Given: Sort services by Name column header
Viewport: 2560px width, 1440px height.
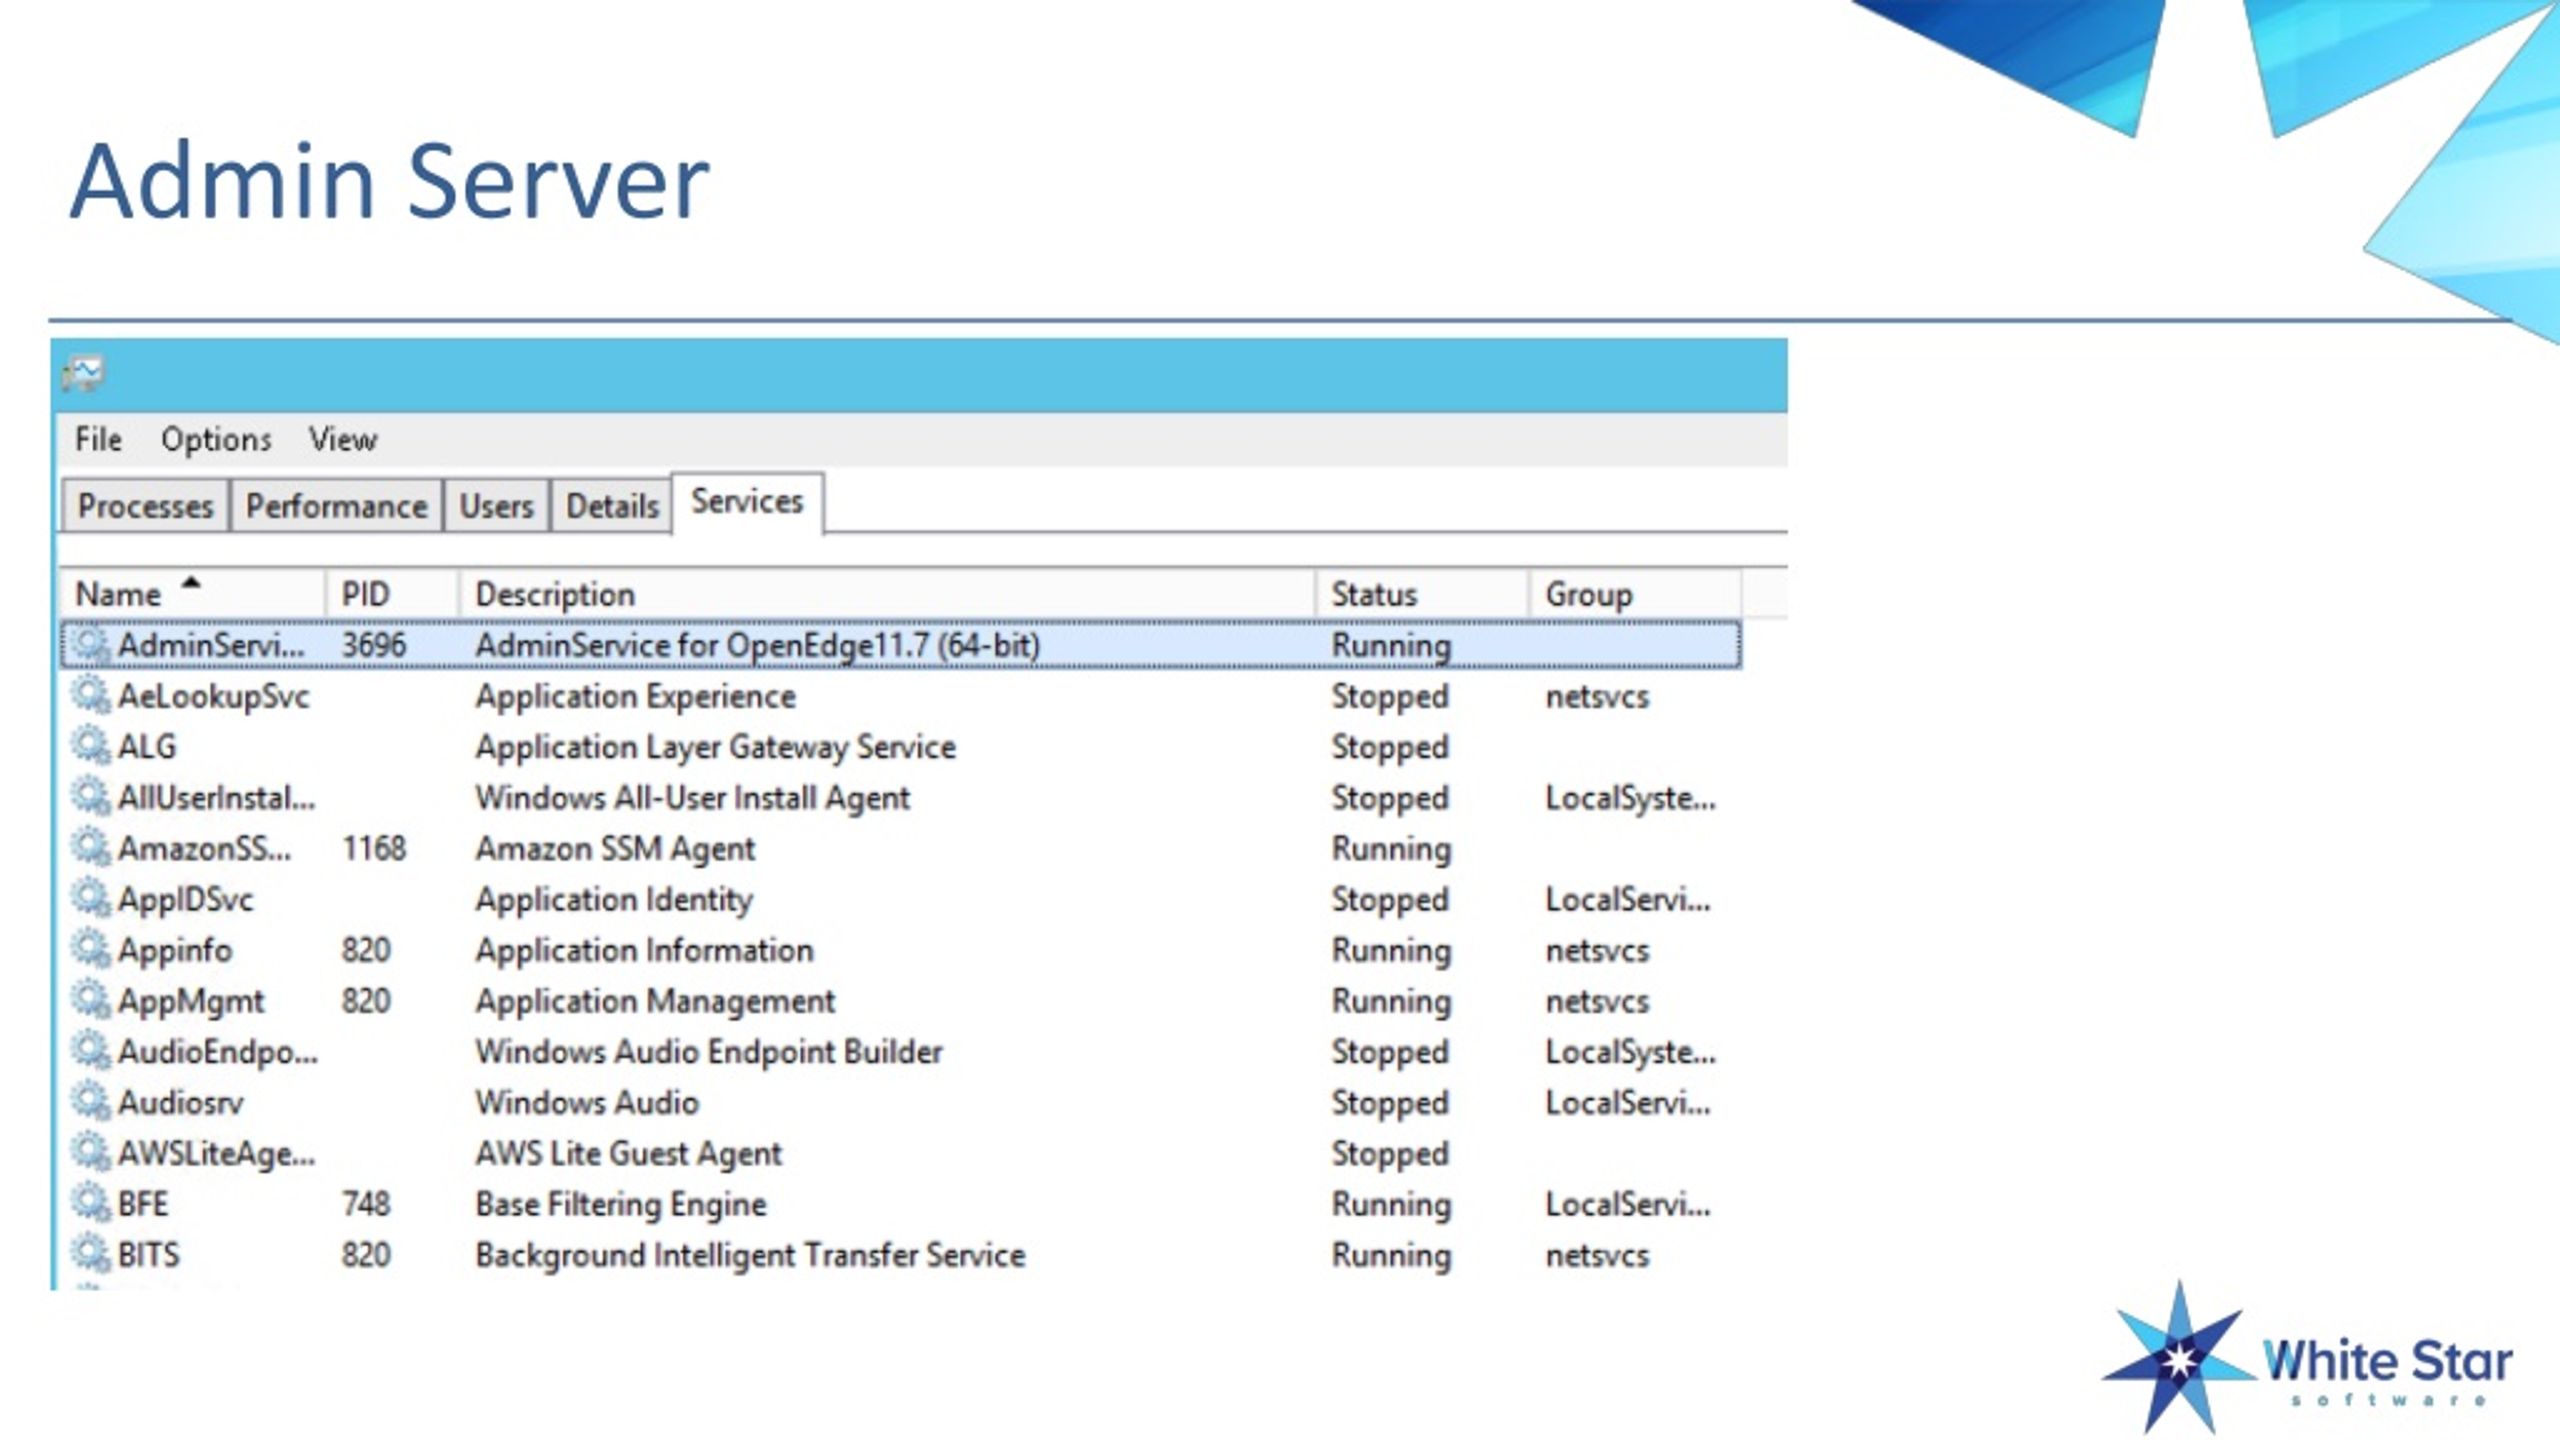Looking at the screenshot, I should (192, 594).
